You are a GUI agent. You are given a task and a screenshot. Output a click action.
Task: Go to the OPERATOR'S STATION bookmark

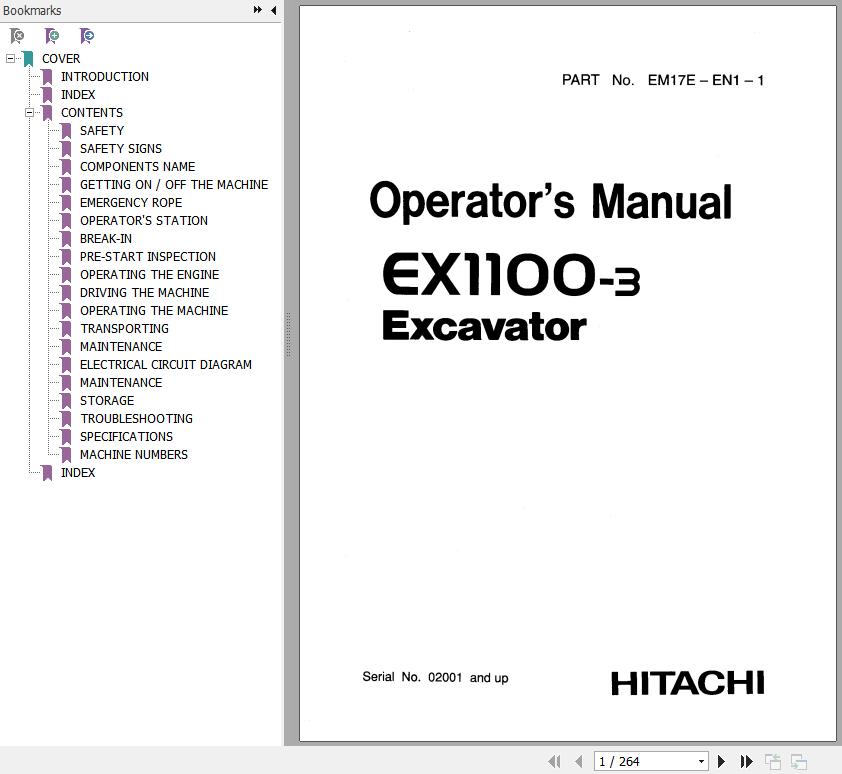[144, 221]
